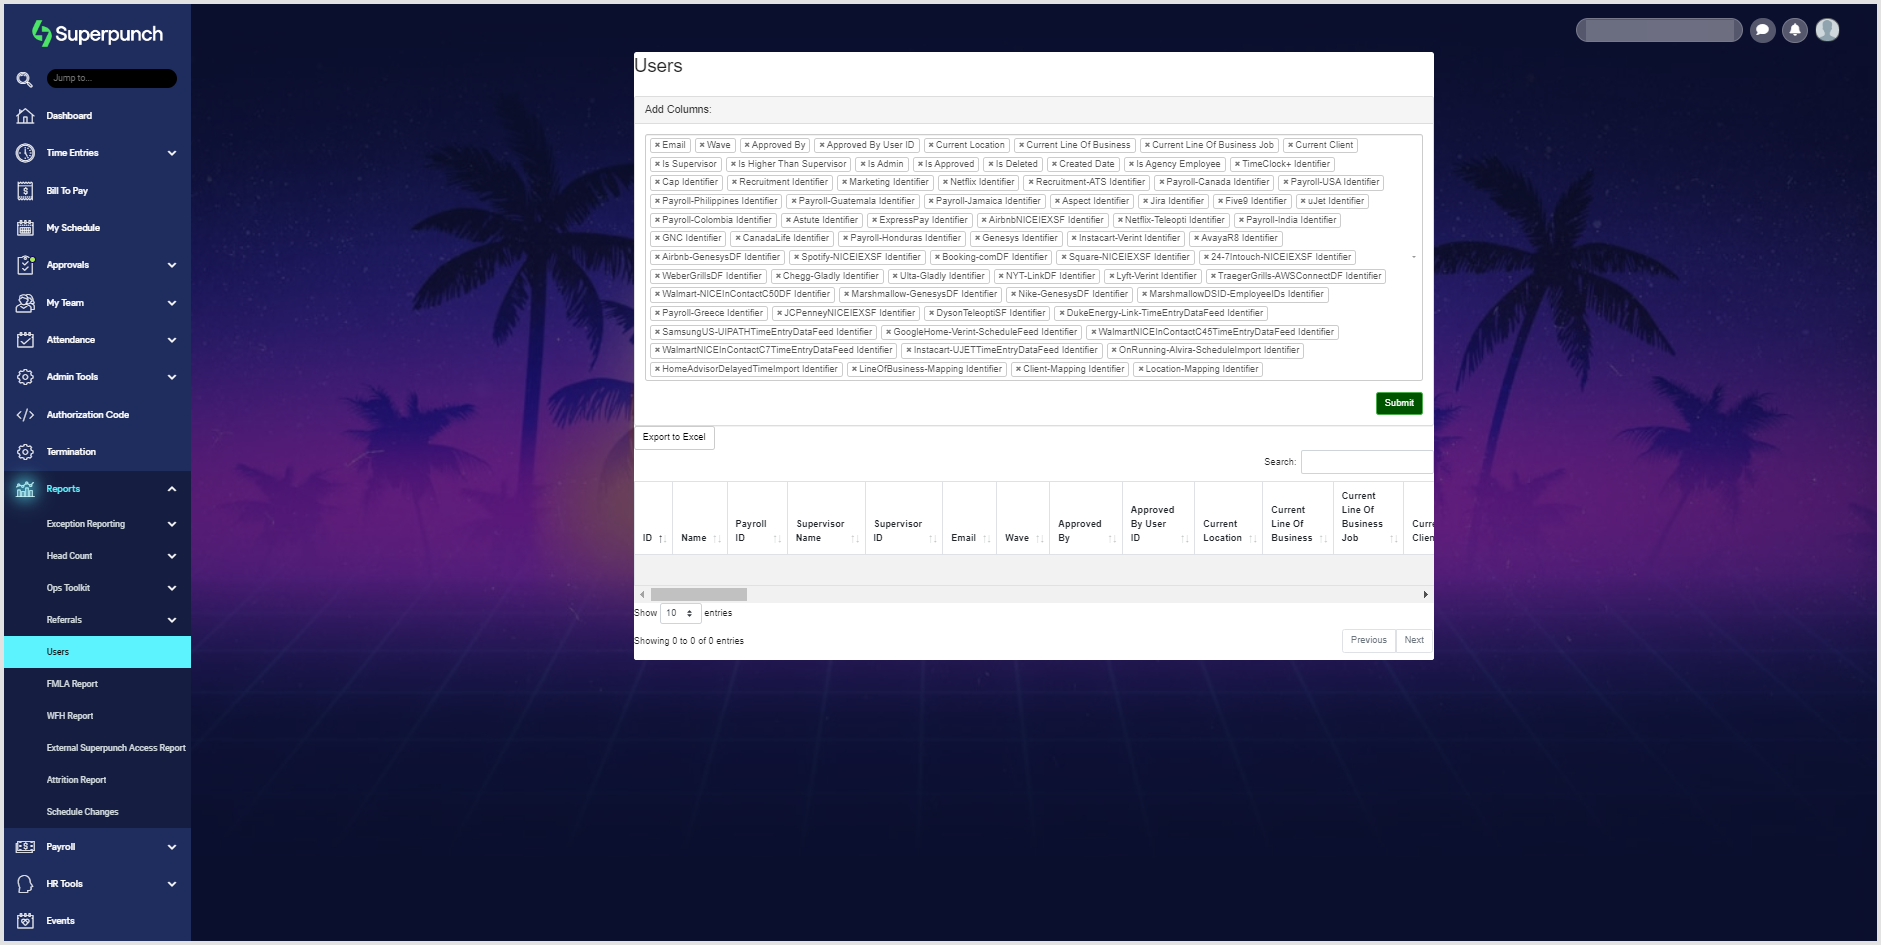
Task: Click the Authorization Code icon
Action: 26,415
